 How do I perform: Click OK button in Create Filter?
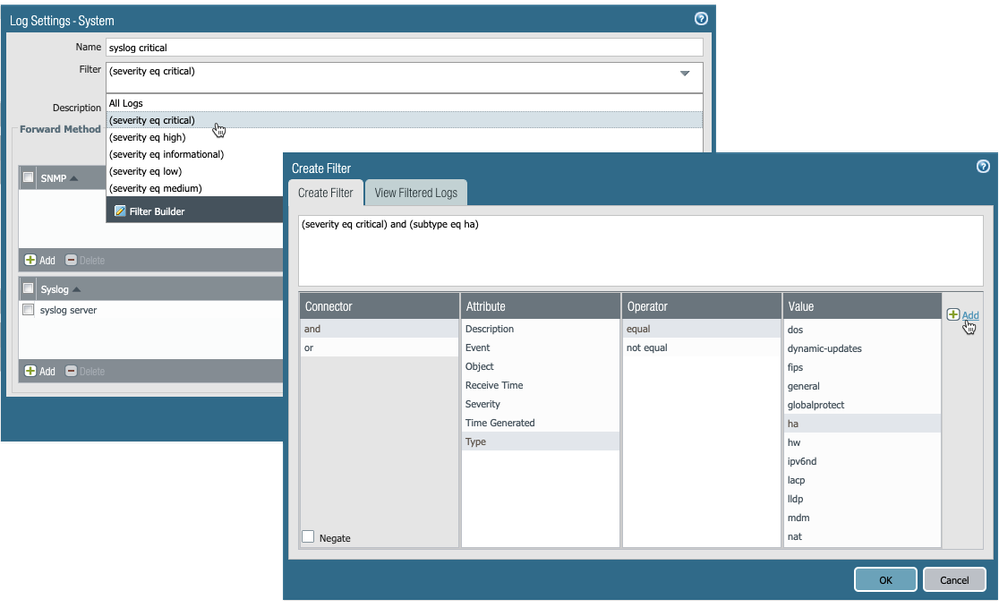click(x=885, y=579)
